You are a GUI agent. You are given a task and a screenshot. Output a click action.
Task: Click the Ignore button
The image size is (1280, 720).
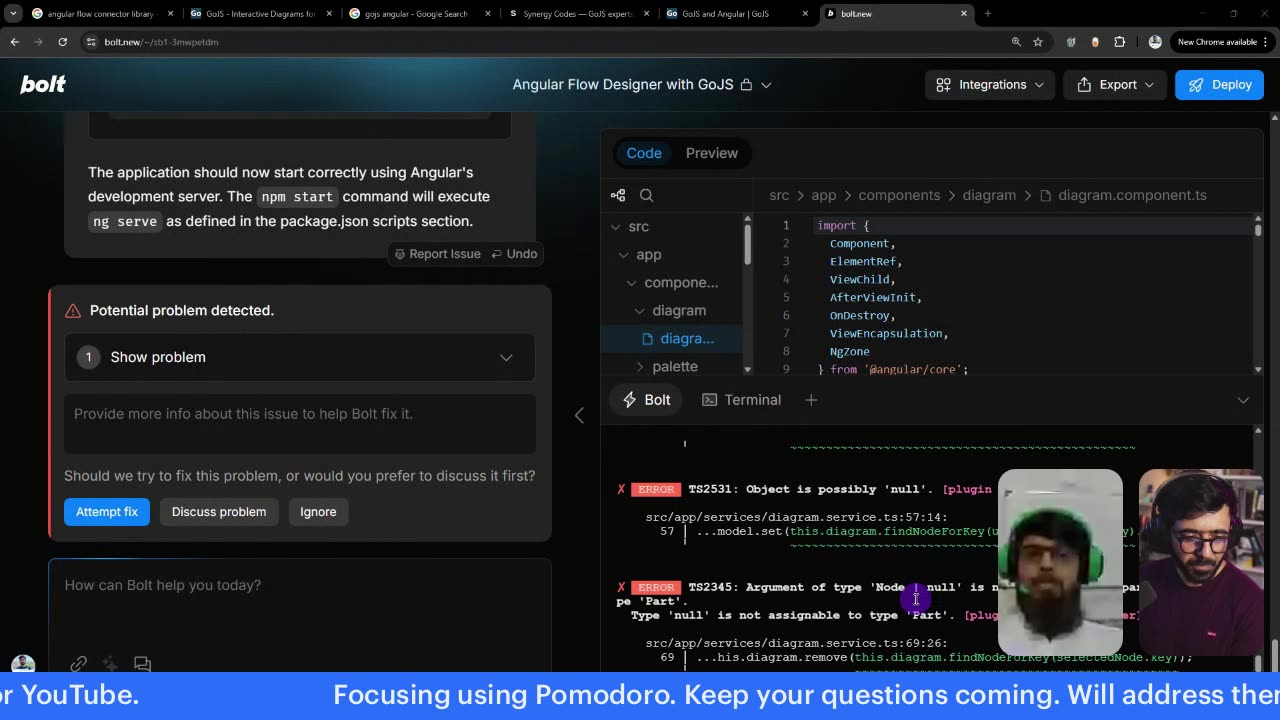tap(318, 512)
